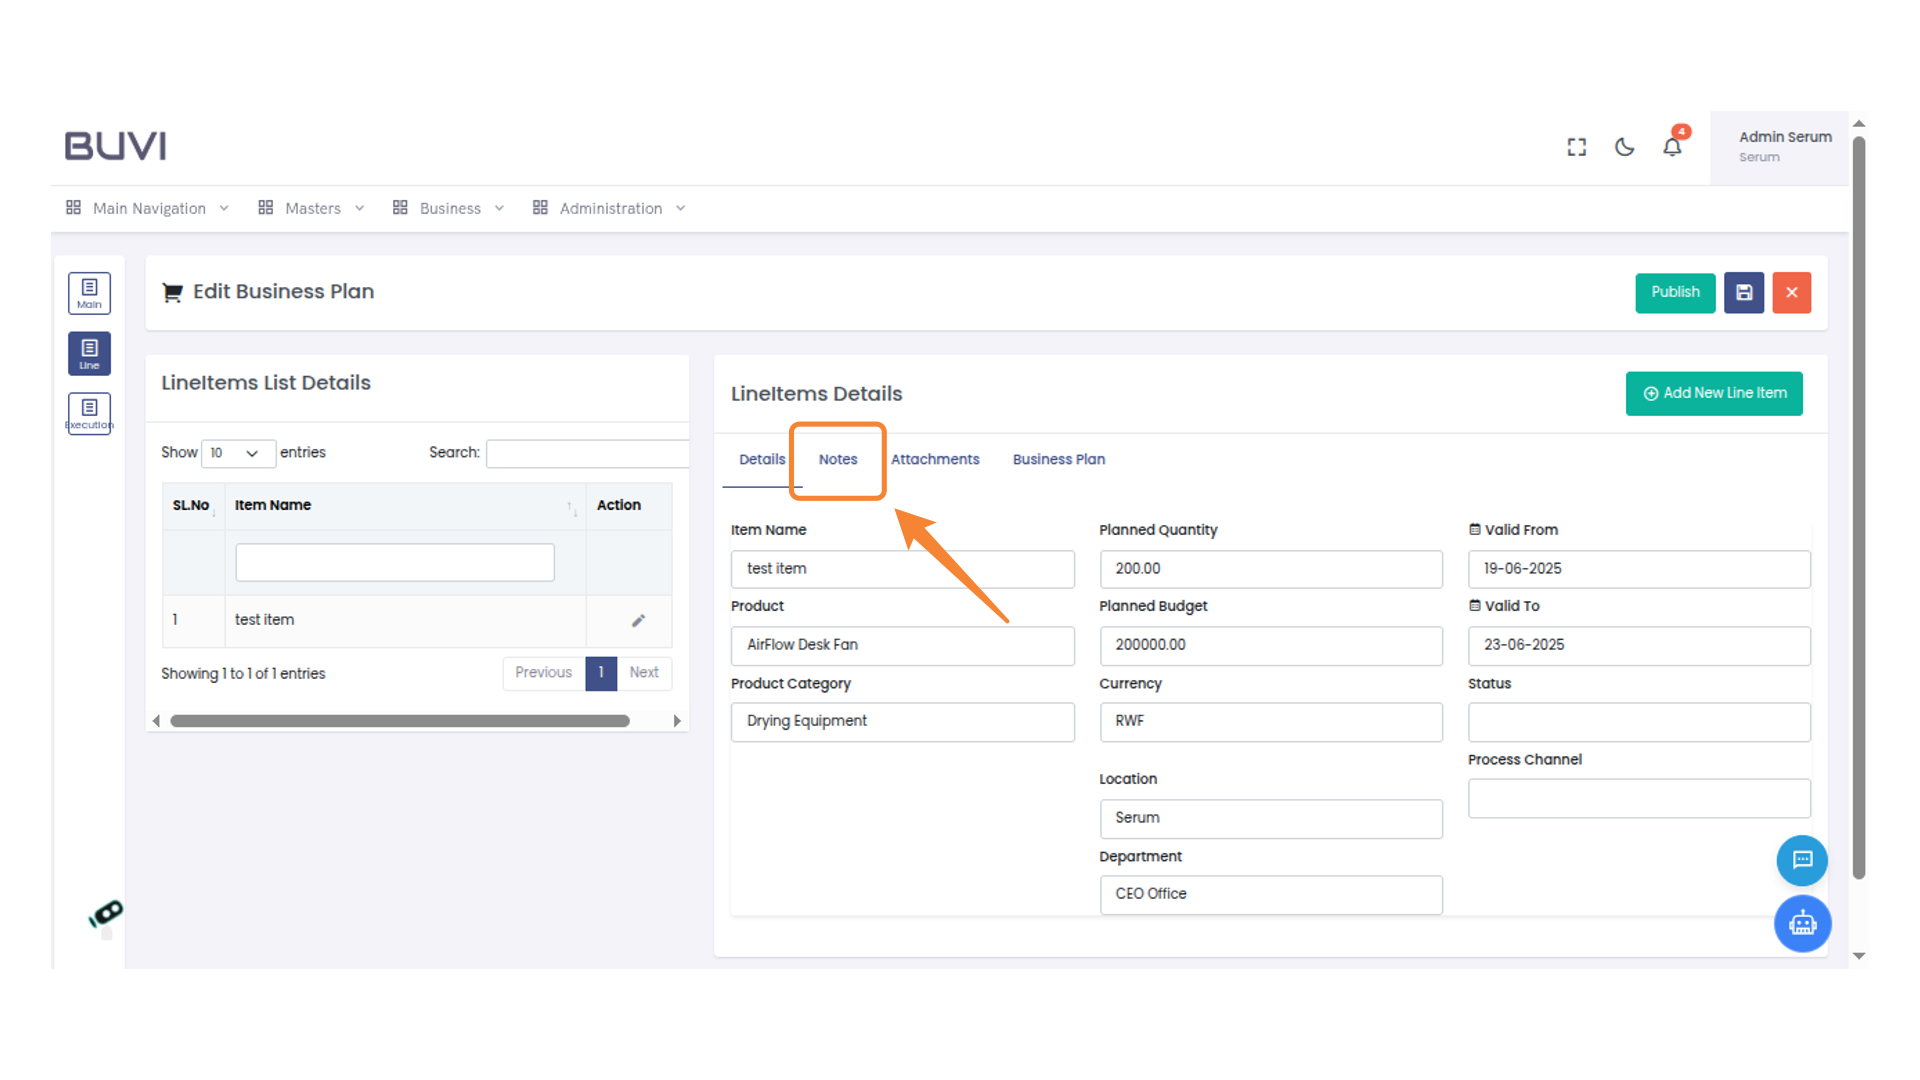Open the chat bubble in the bottom corner
The width and height of the screenshot is (1920, 1080).
[x=1802, y=861]
